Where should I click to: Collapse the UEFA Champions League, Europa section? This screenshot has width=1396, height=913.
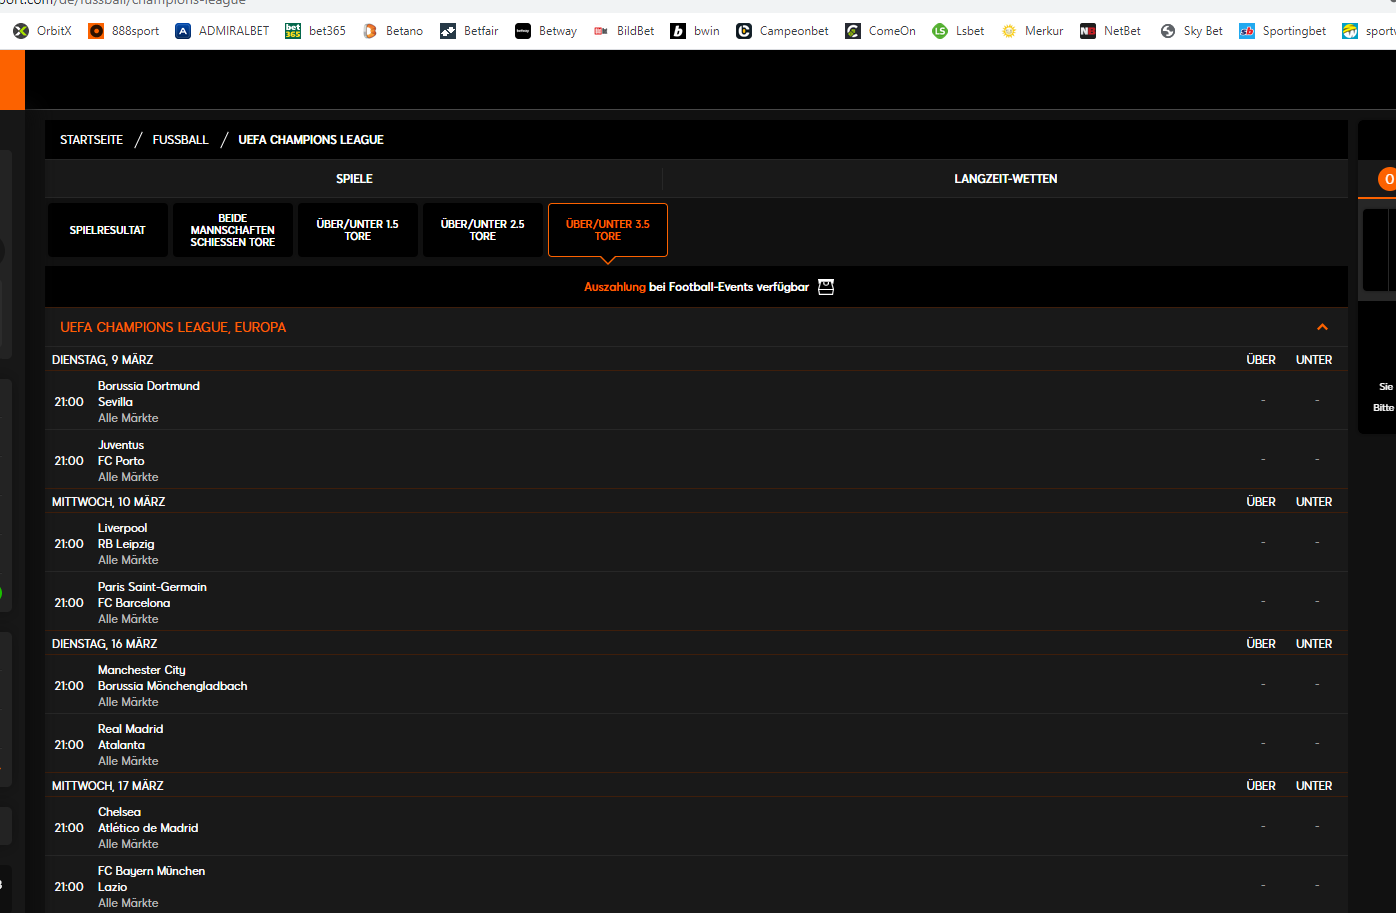click(1322, 327)
